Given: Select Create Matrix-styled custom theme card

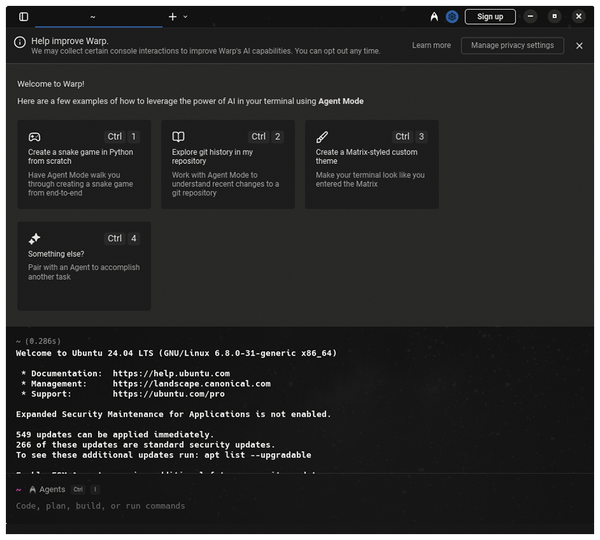Looking at the screenshot, I should (x=371, y=164).
